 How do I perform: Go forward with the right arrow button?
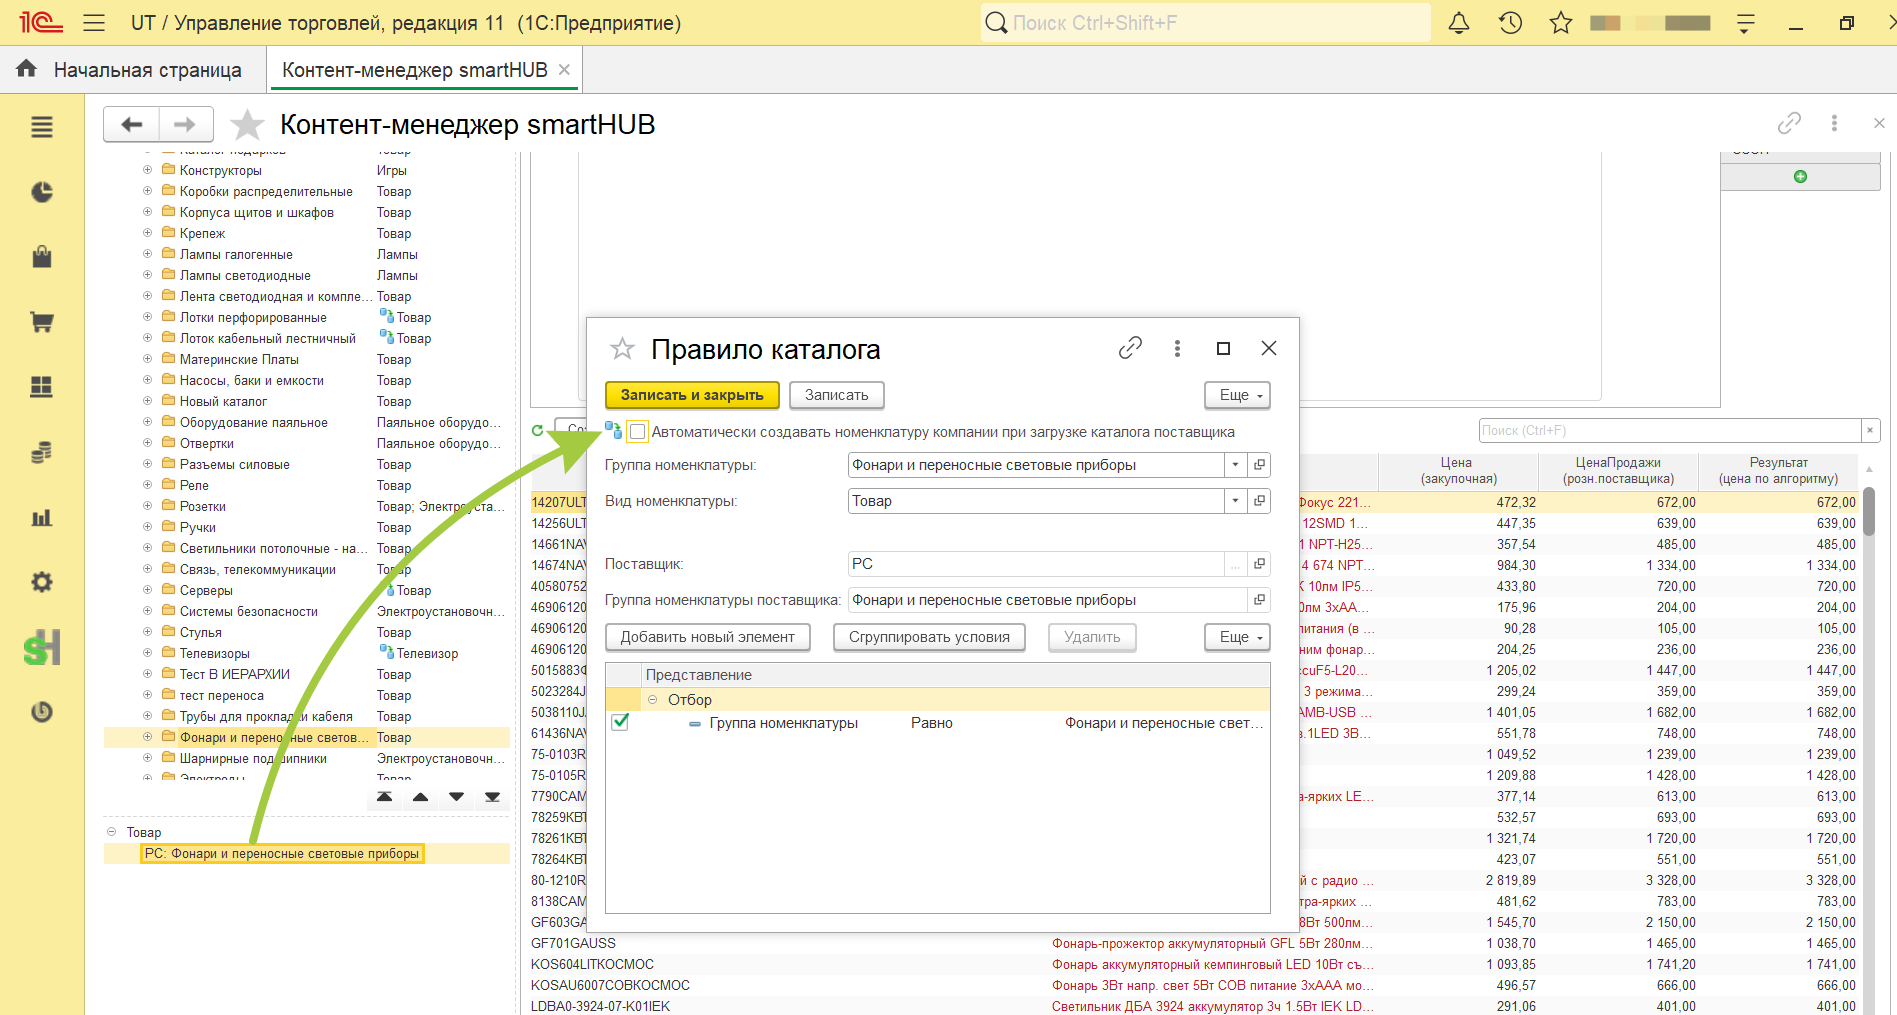pyautogui.click(x=185, y=125)
